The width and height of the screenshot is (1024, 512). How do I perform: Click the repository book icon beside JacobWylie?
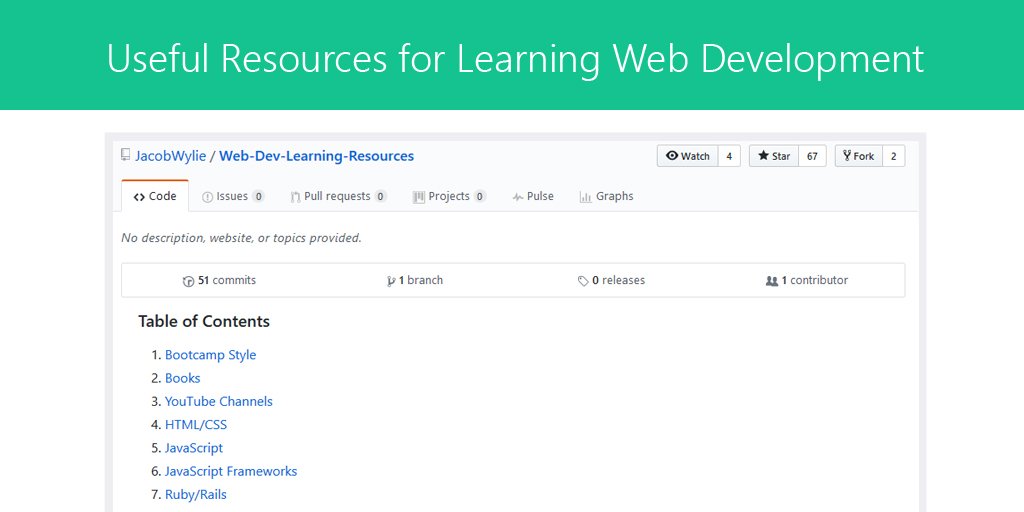125,155
